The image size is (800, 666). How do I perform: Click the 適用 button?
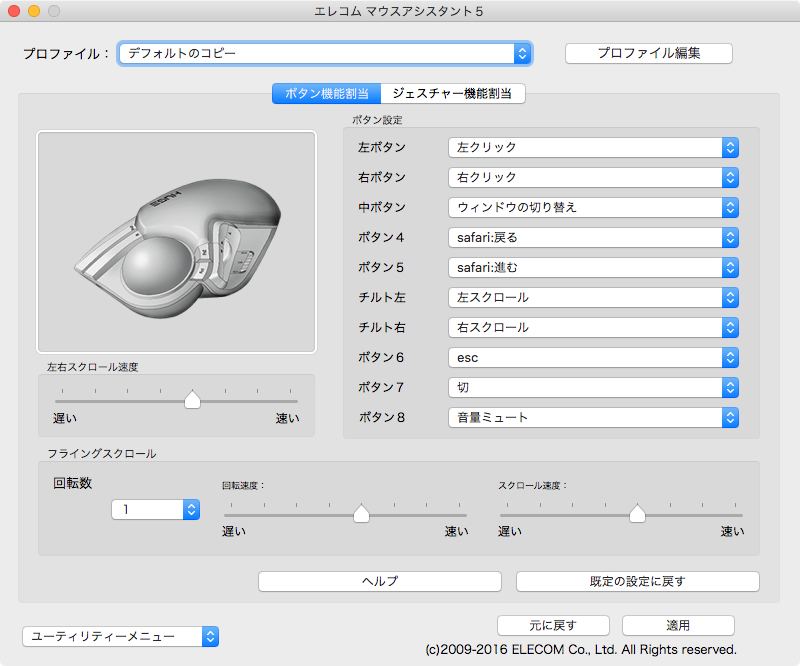click(x=678, y=625)
